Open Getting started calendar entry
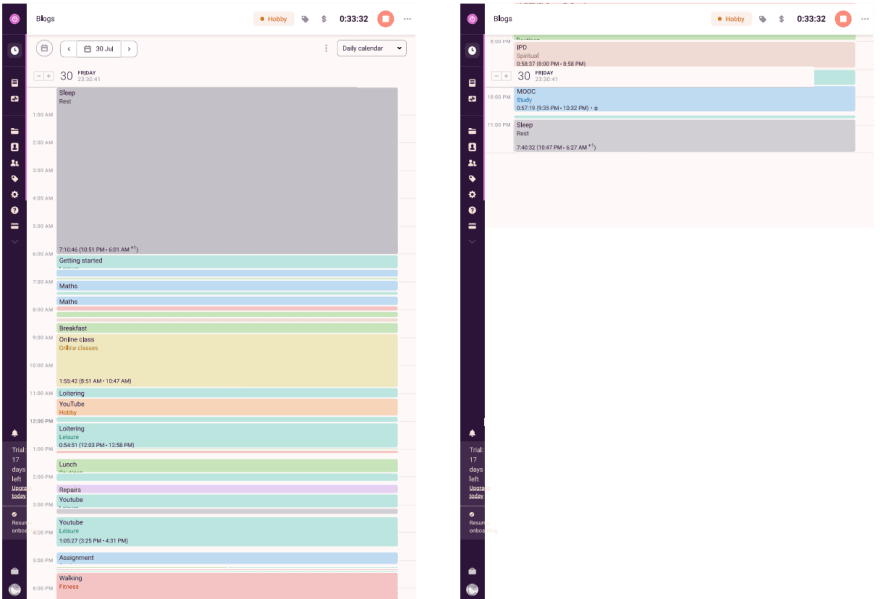 point(227,262)
